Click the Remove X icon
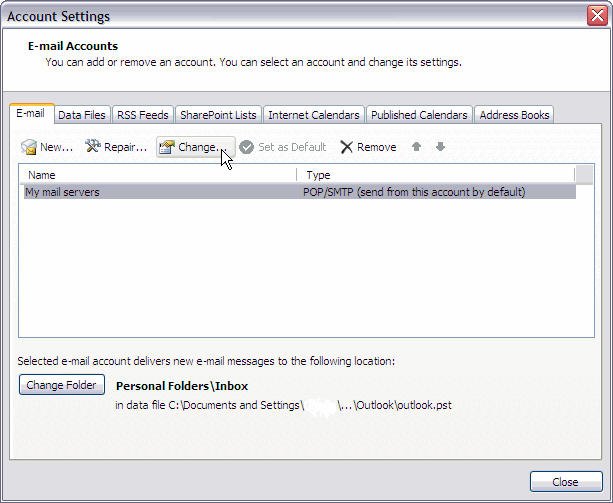Screen dimensions: 613x503 click(346, 147)
